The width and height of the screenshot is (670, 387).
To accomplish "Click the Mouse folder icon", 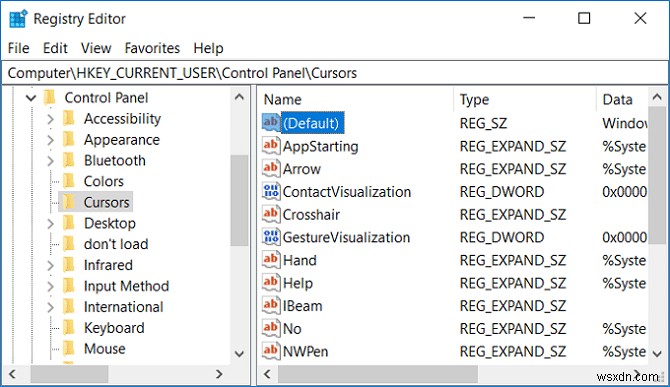I will (x=69, y=349).
